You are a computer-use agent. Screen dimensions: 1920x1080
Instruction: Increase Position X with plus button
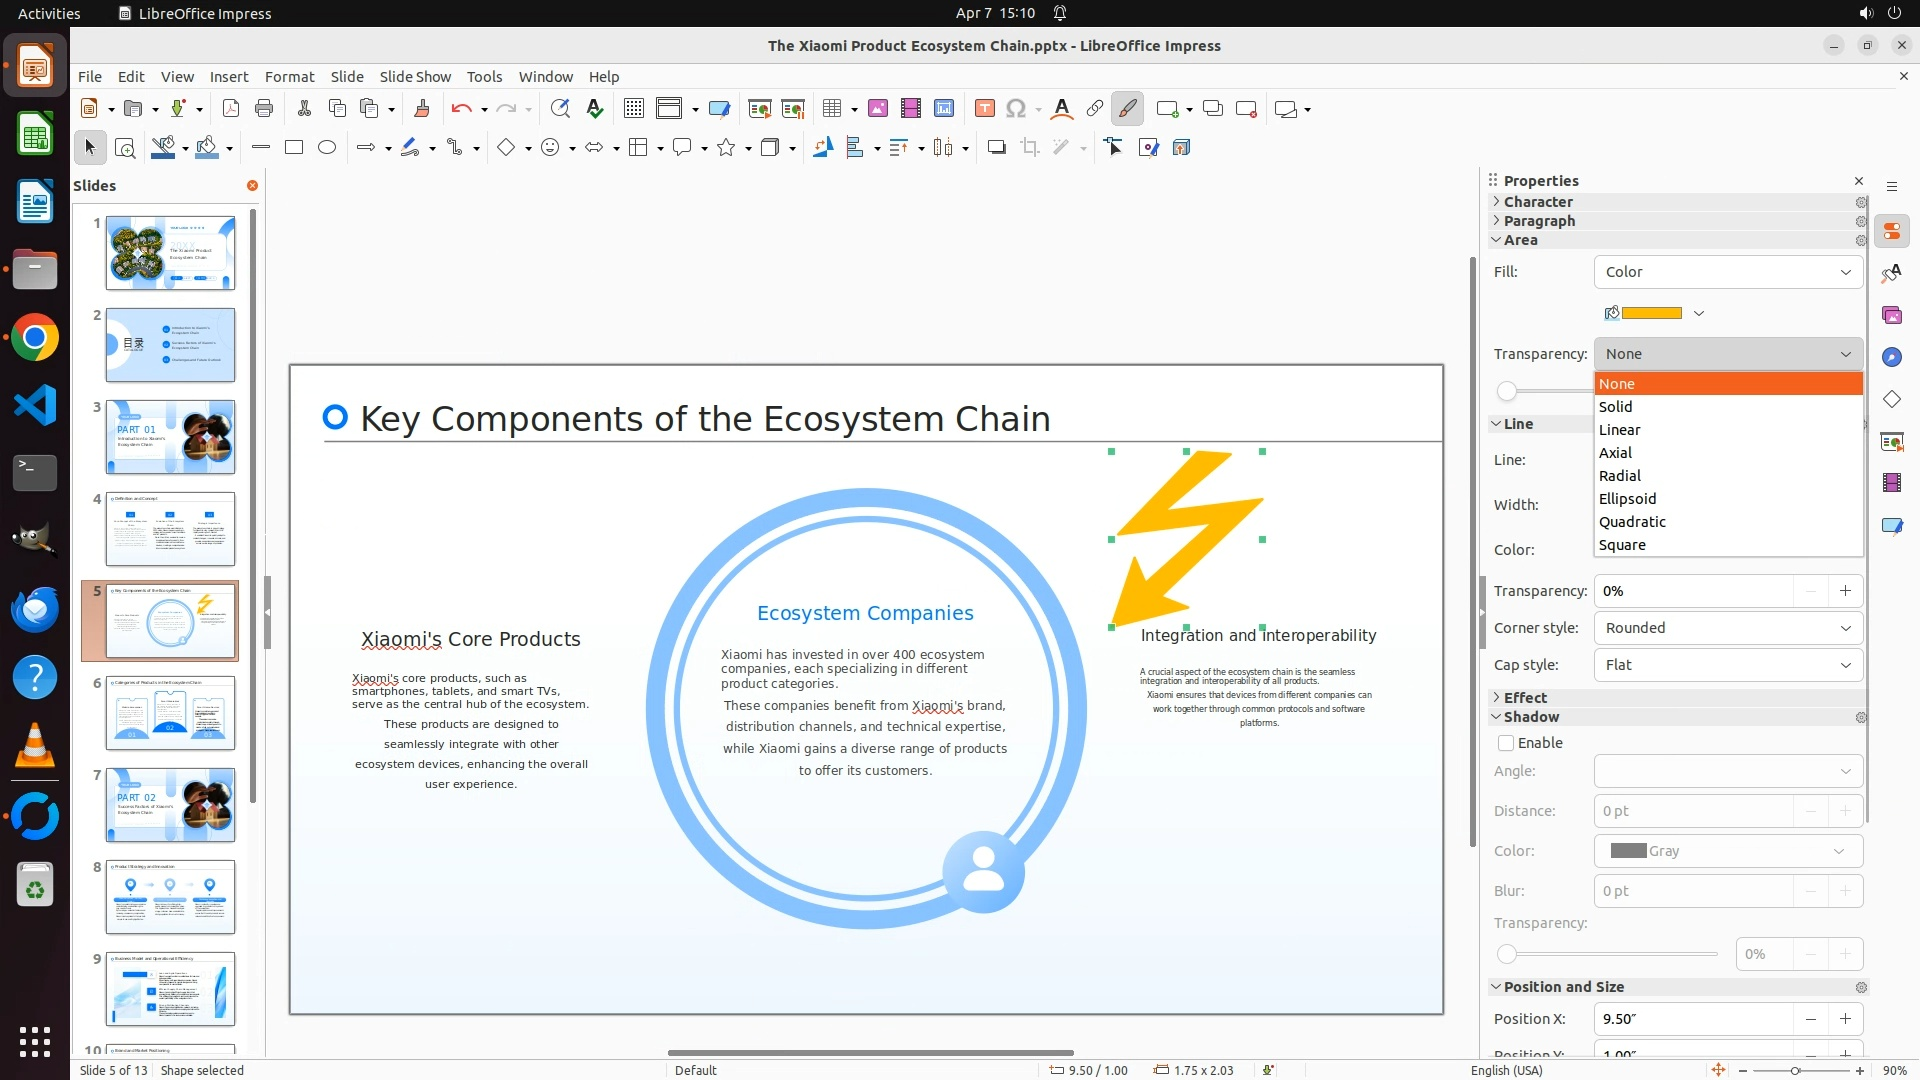click(x=1845, y=1019)
